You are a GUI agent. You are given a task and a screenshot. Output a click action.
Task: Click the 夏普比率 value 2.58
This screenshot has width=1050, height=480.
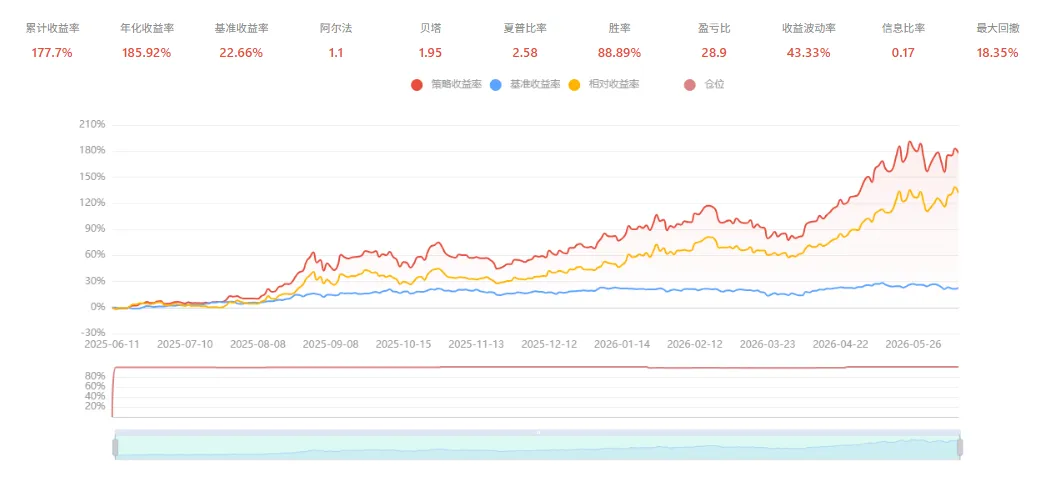pos(524,52)
